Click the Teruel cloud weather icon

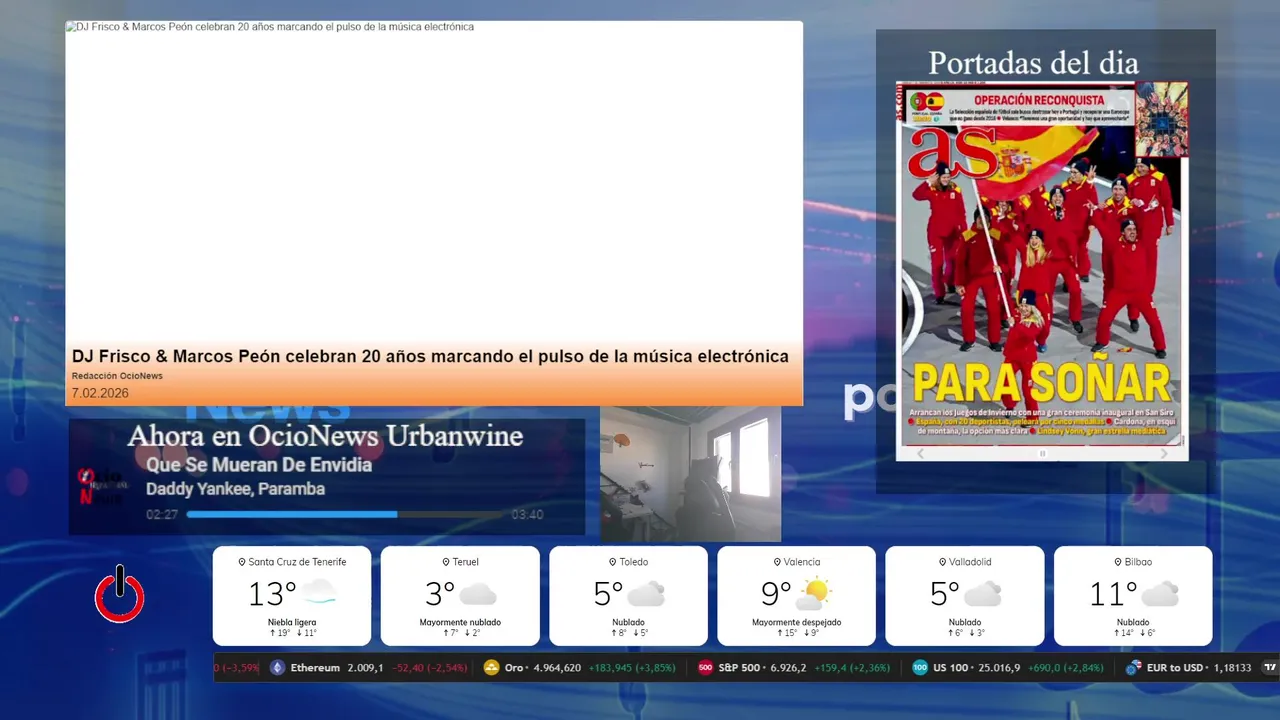click(x=478, y=594)
